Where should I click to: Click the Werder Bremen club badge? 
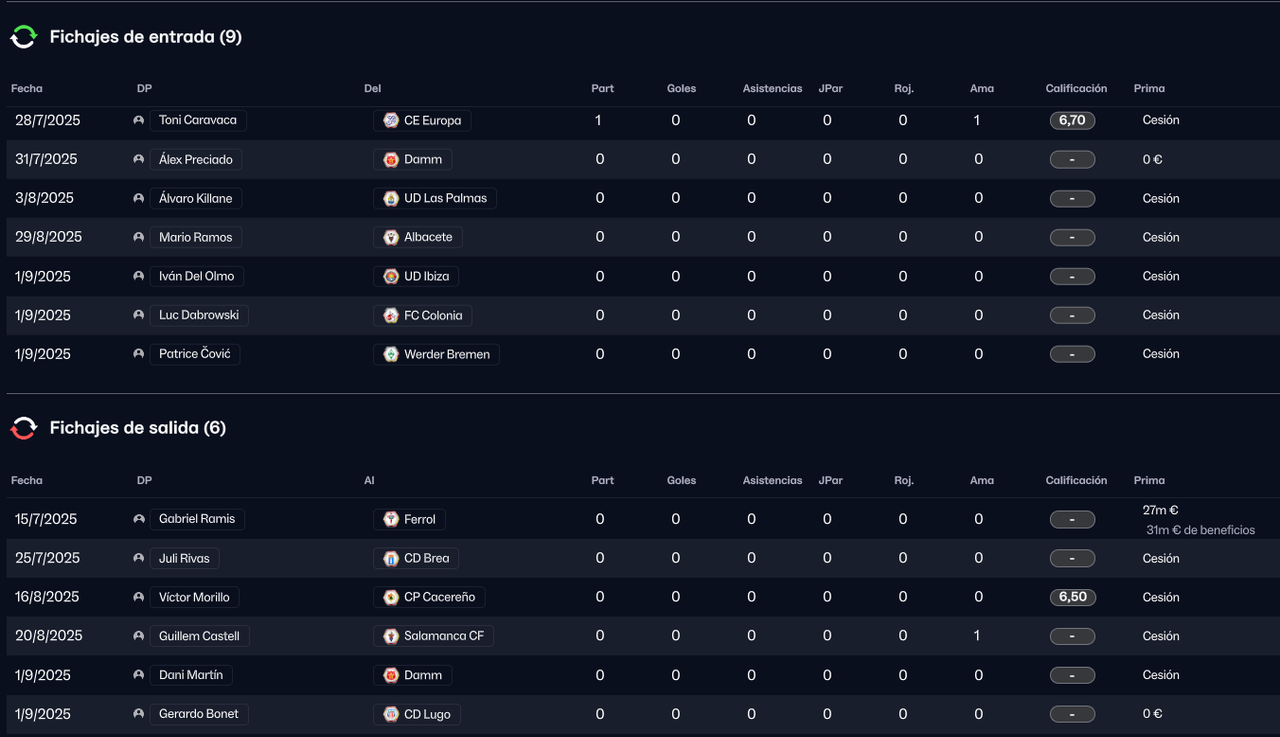(x=391, y=354)
